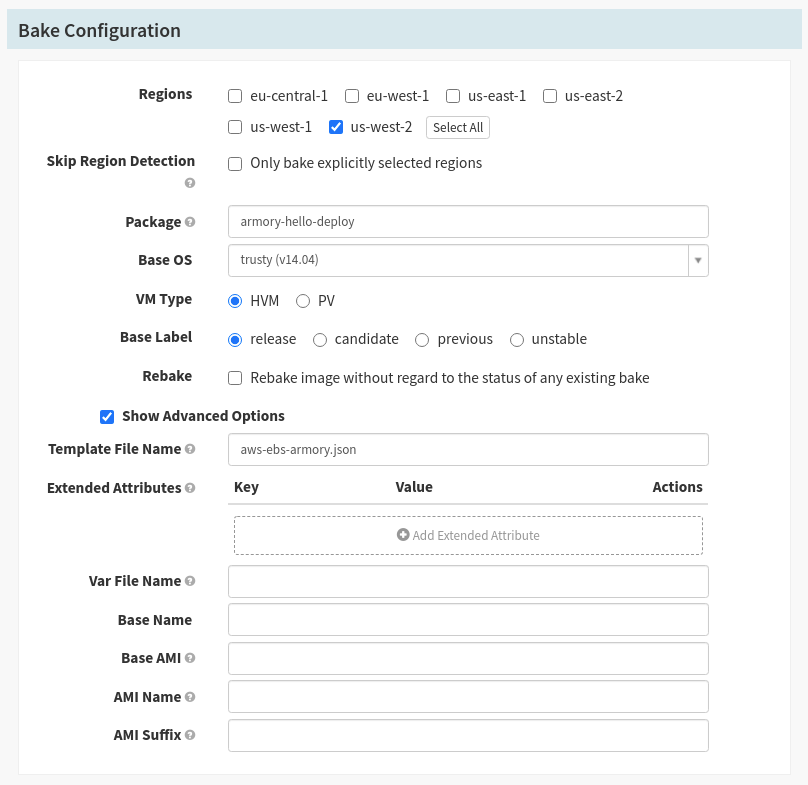This screenshot has height=785, width=808.
Task: Click the AMI Suffix help icon
Action: (190, 735)
